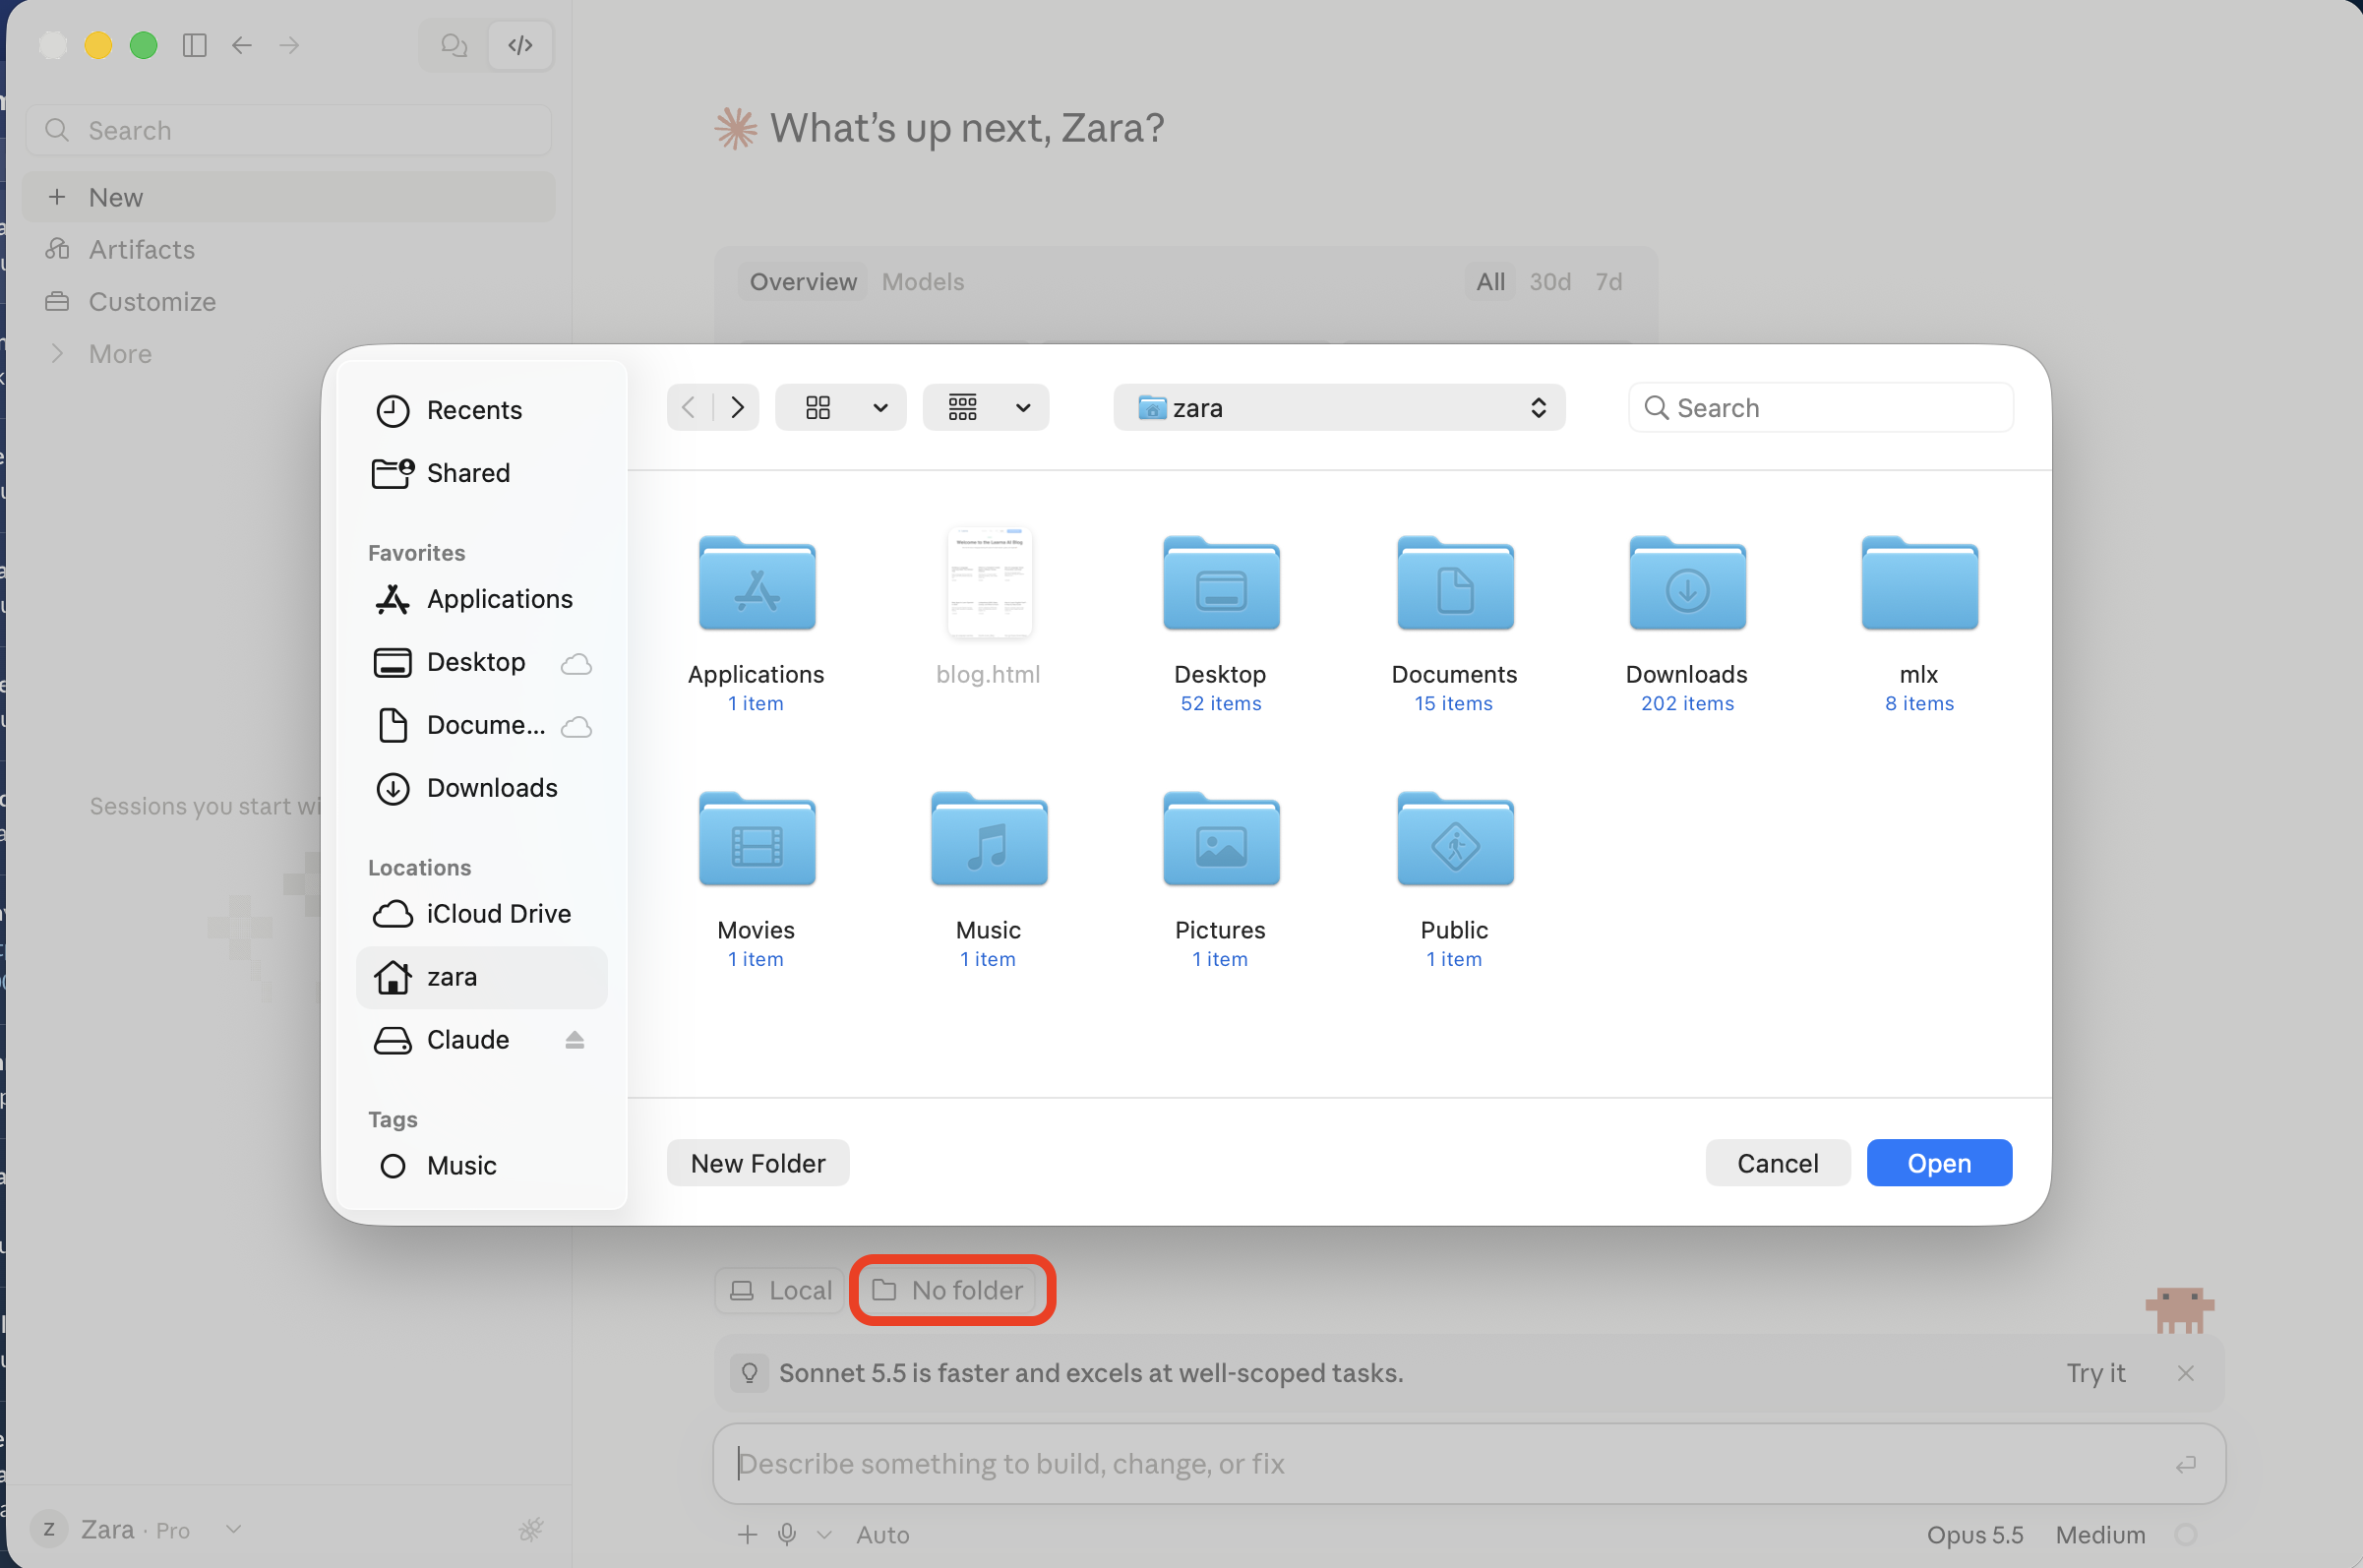Select the Desktop folder icon in the file grid

coord(1221,584)
